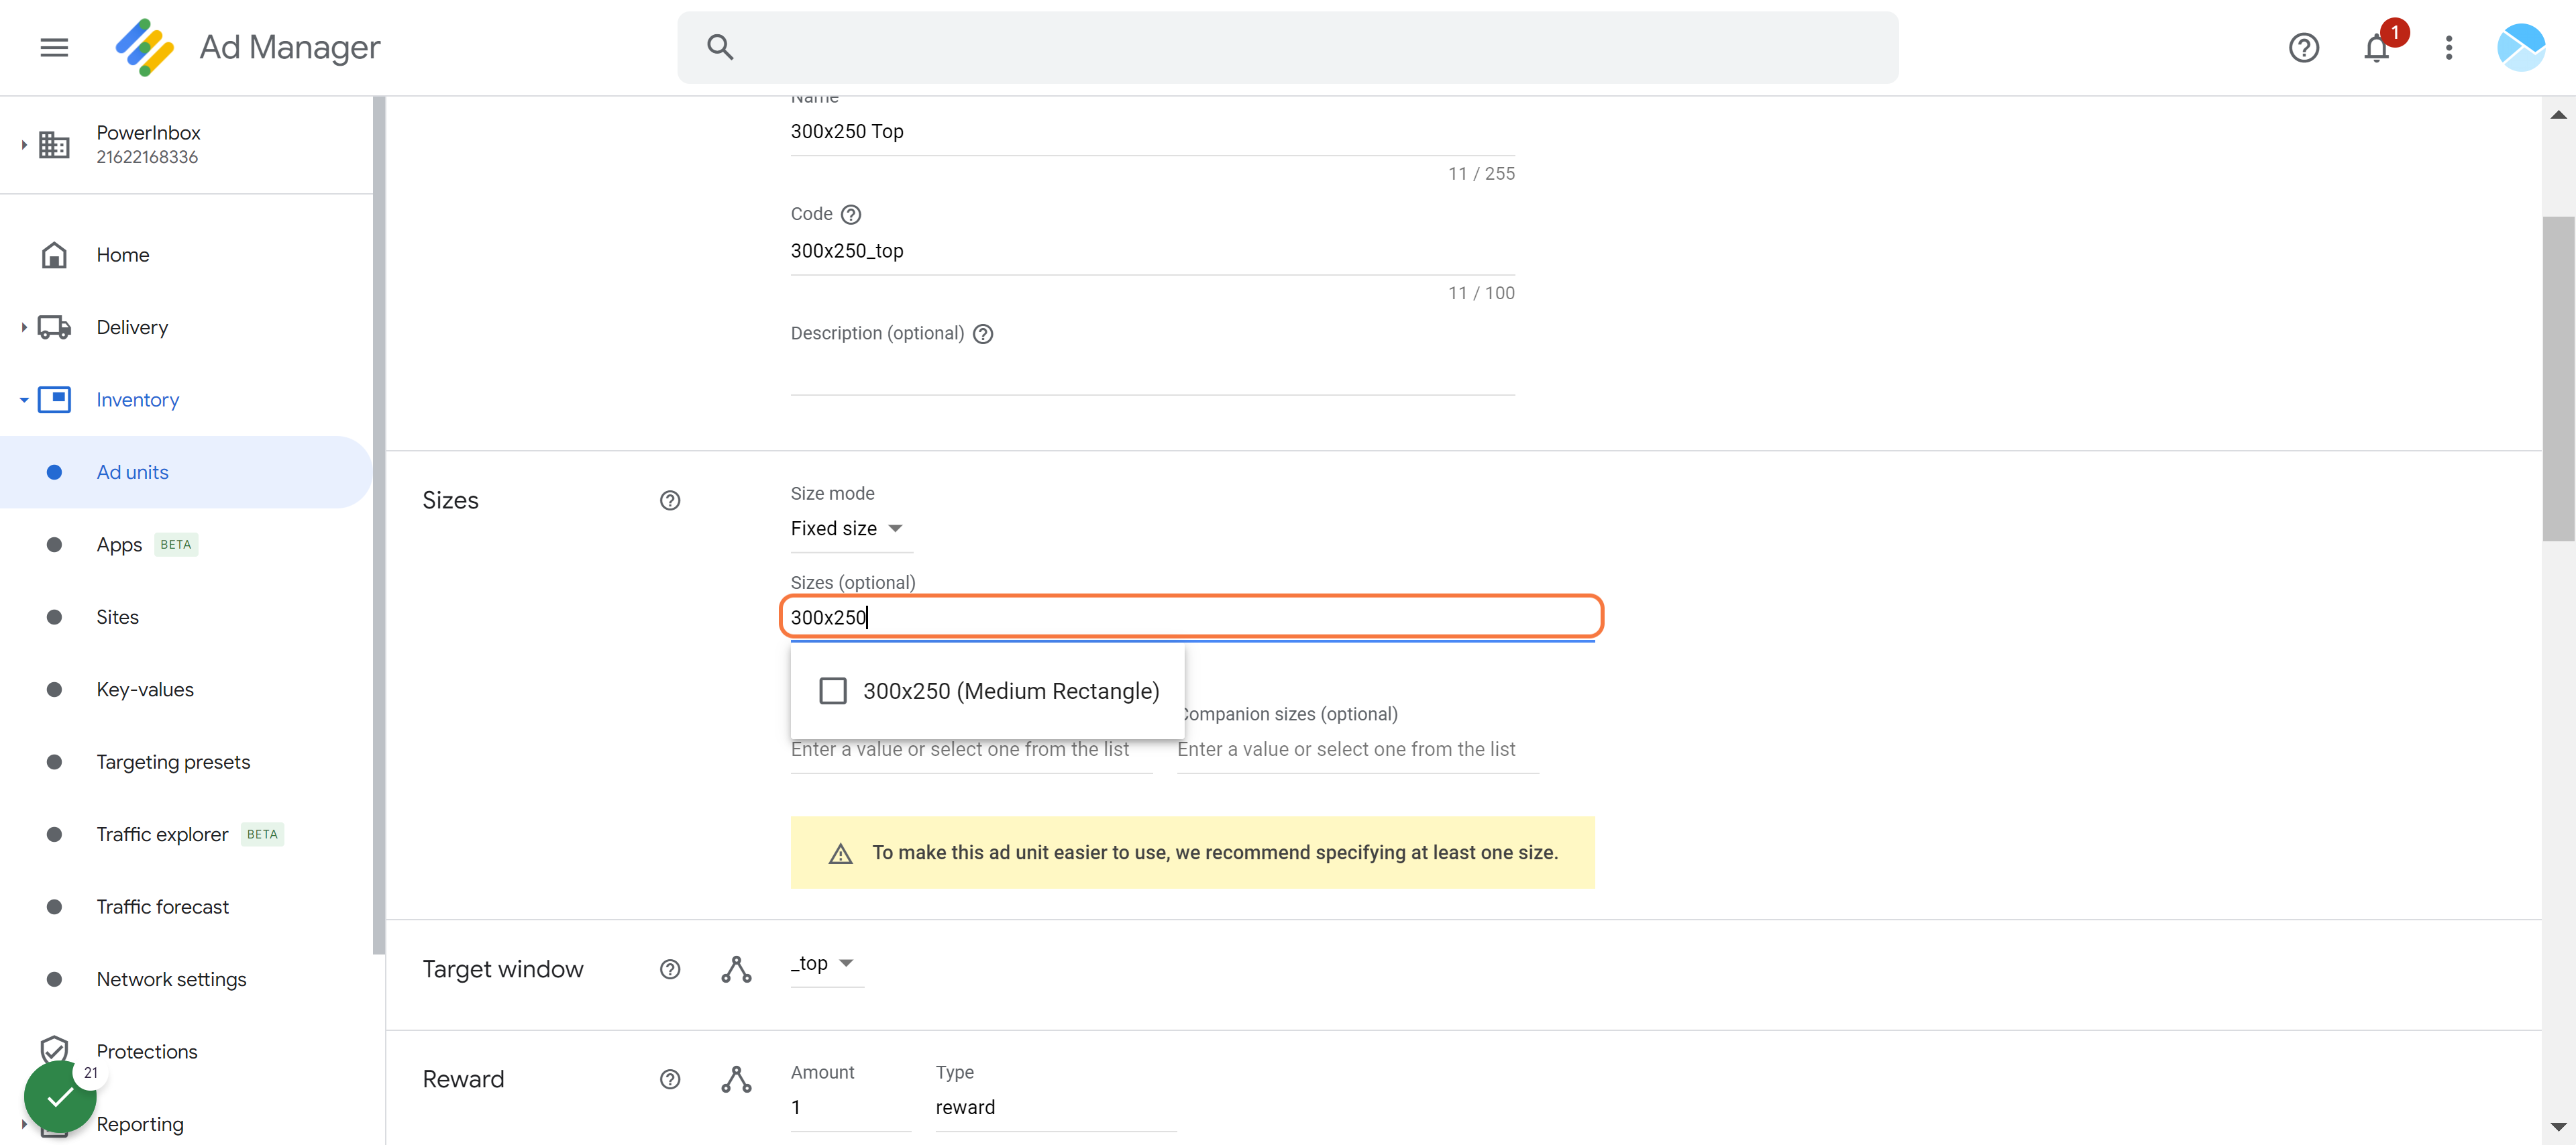2576x1145 pixels.
Task: Expand the Delivery menu arrow
Action: point(23,327)
